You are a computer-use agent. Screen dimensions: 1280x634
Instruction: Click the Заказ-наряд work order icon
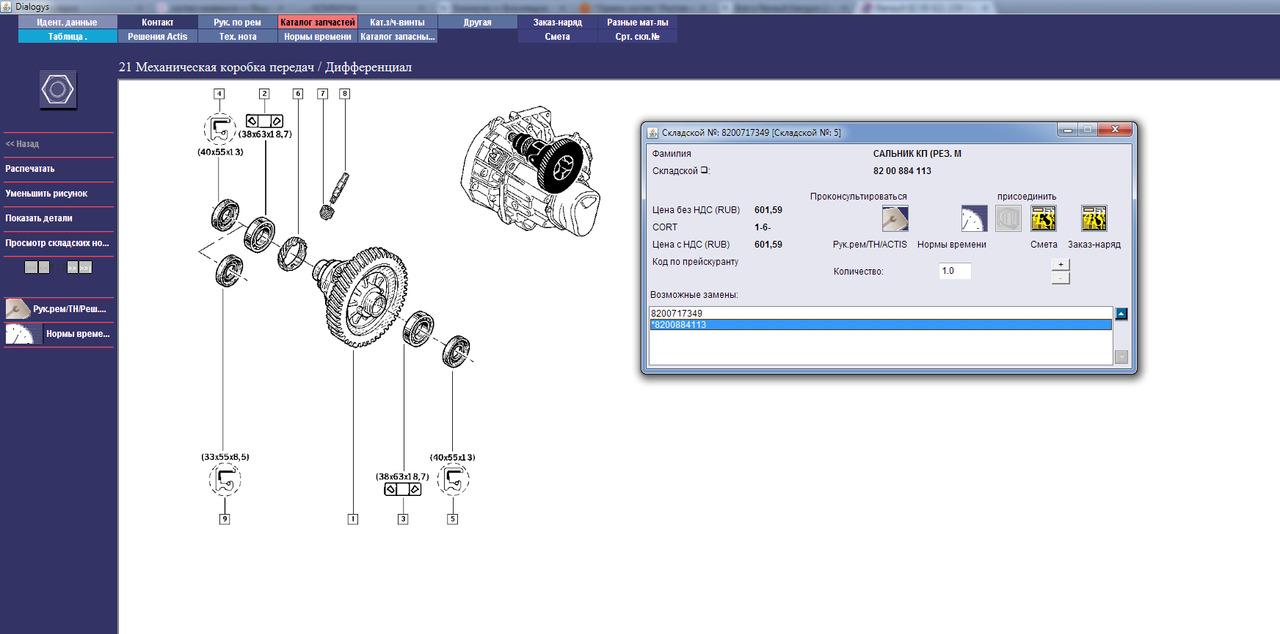1094,218
